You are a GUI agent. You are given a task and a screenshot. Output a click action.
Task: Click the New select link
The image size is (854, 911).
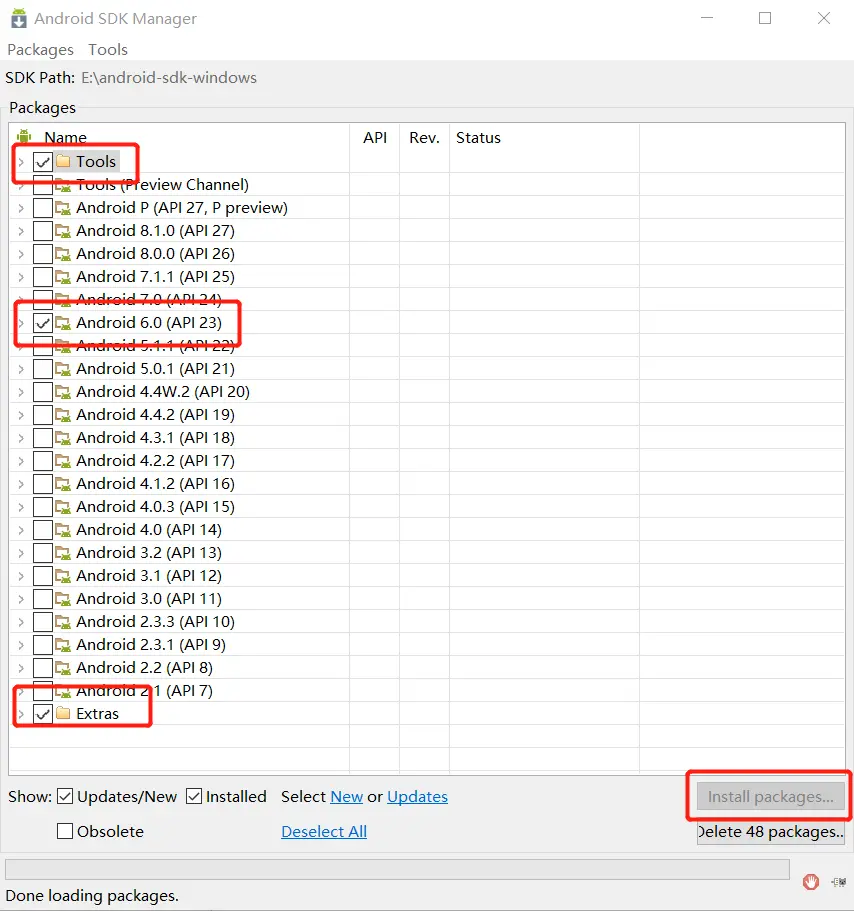[346, 796]
